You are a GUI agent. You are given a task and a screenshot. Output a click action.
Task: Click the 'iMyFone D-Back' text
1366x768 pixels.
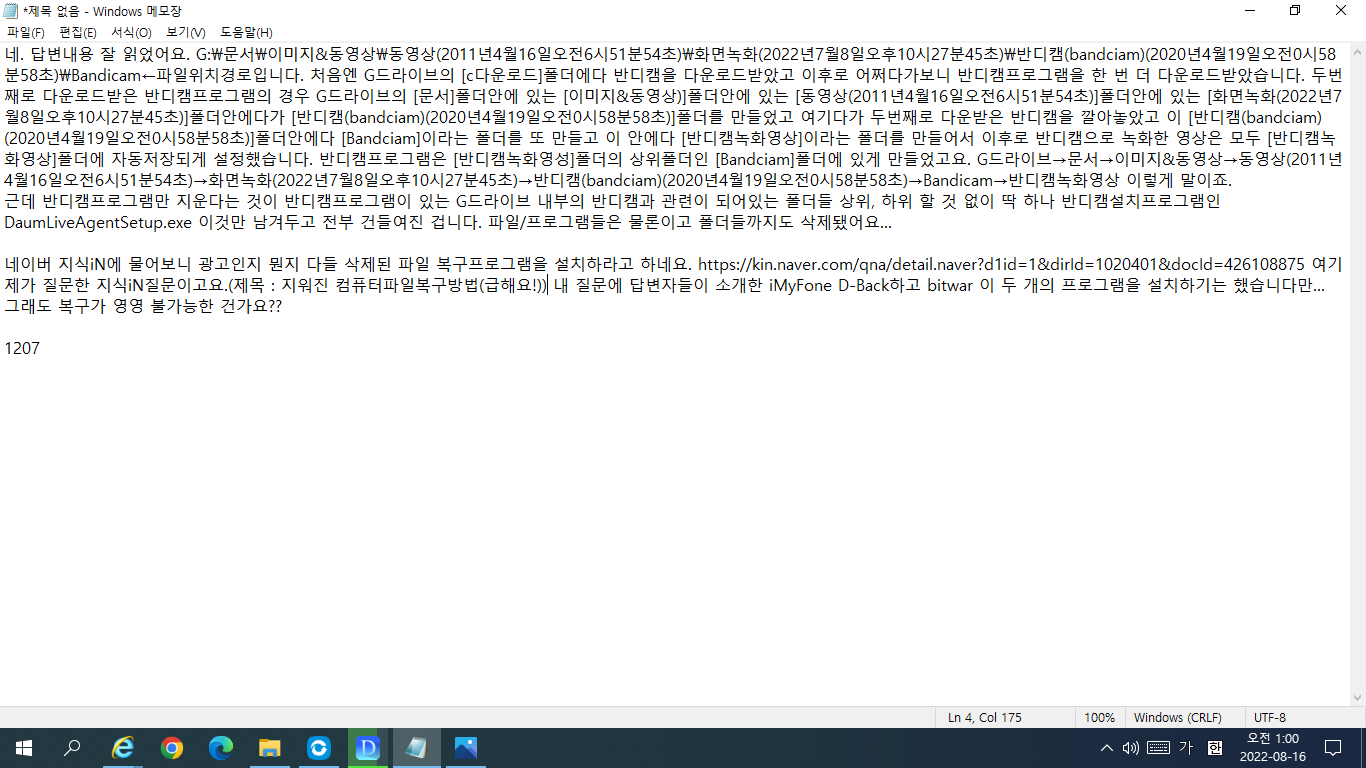(825, 285)
